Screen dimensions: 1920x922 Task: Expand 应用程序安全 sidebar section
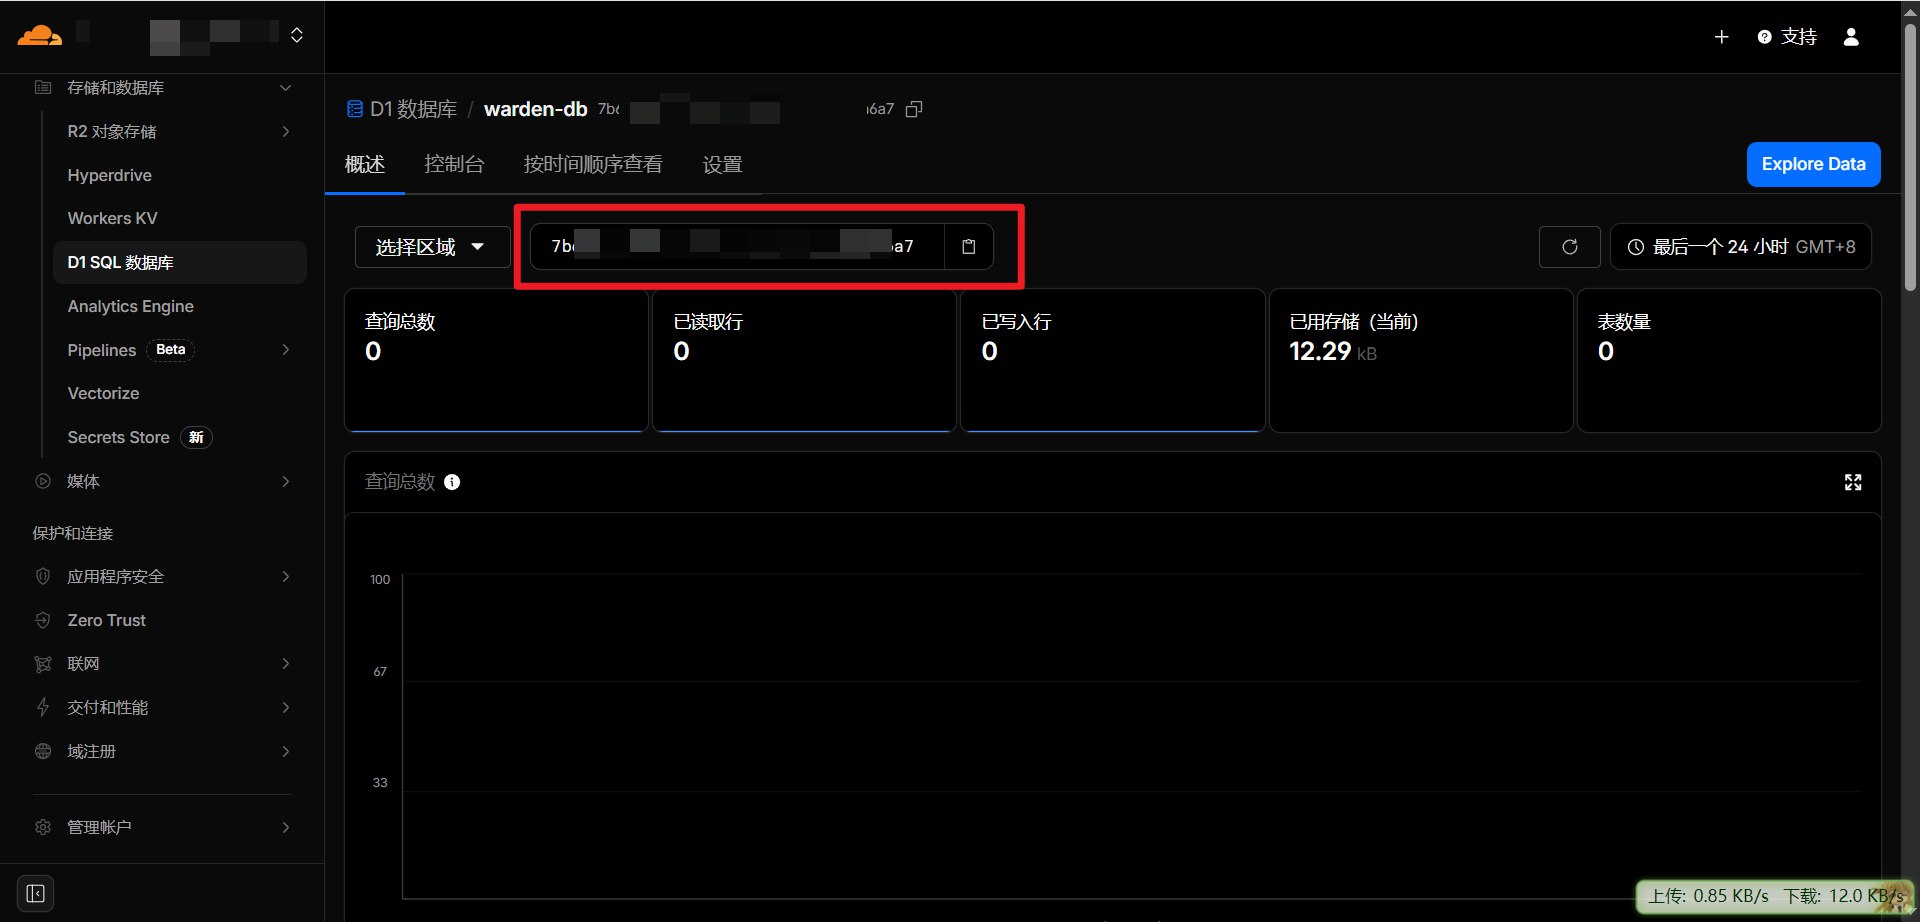(286, 577)
